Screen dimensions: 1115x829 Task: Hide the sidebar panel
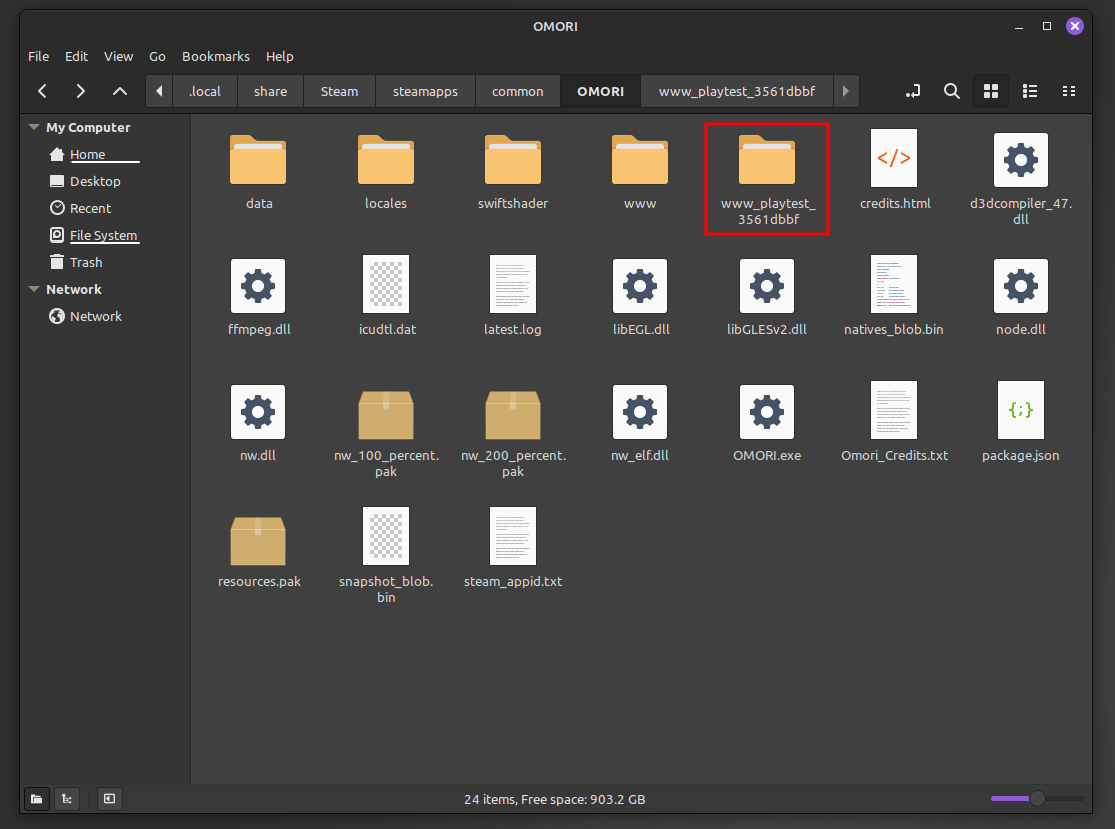tap(110, 798)
